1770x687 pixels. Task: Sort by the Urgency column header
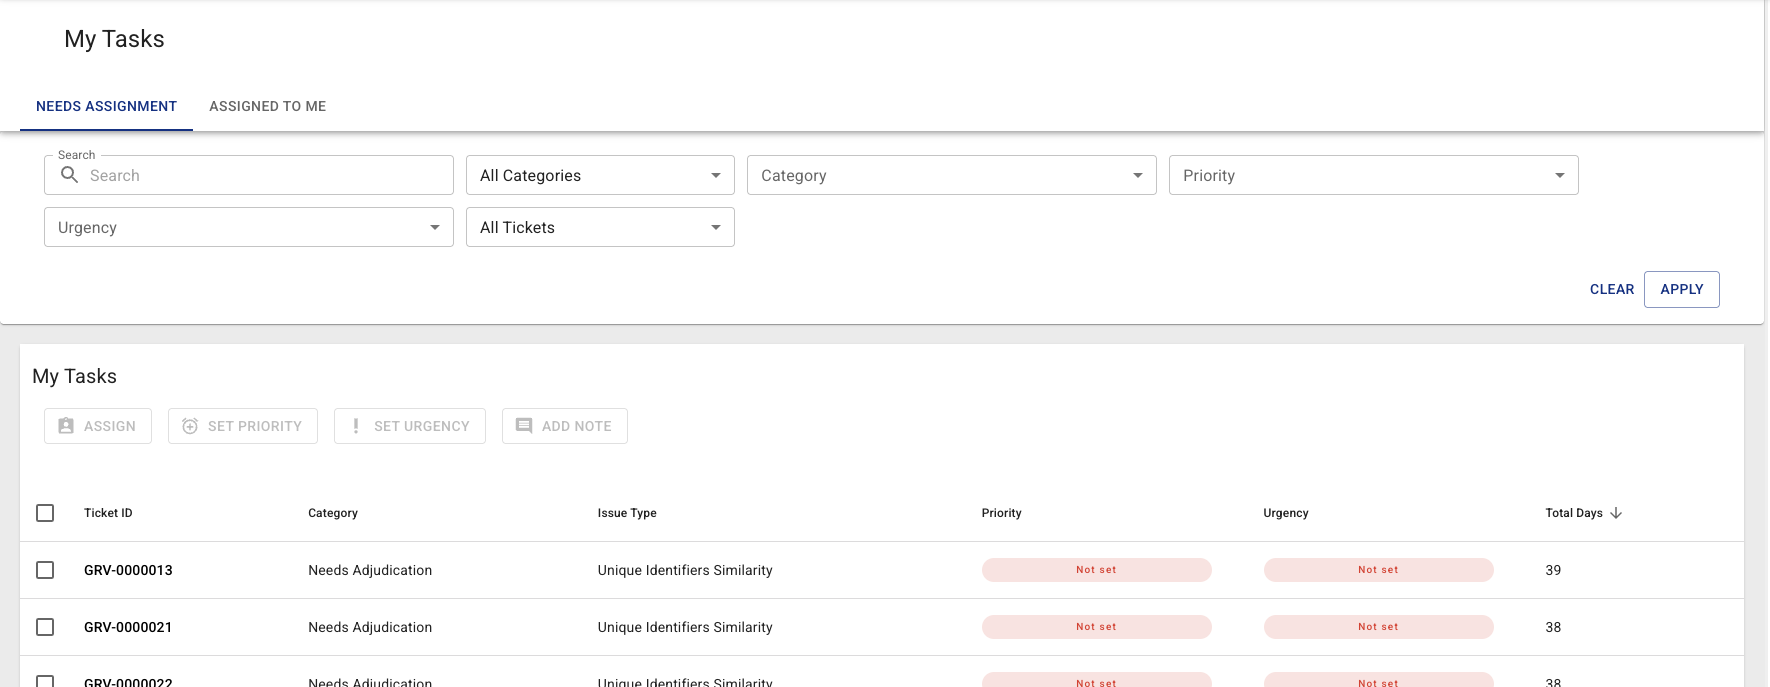[x=1286, y=513]
